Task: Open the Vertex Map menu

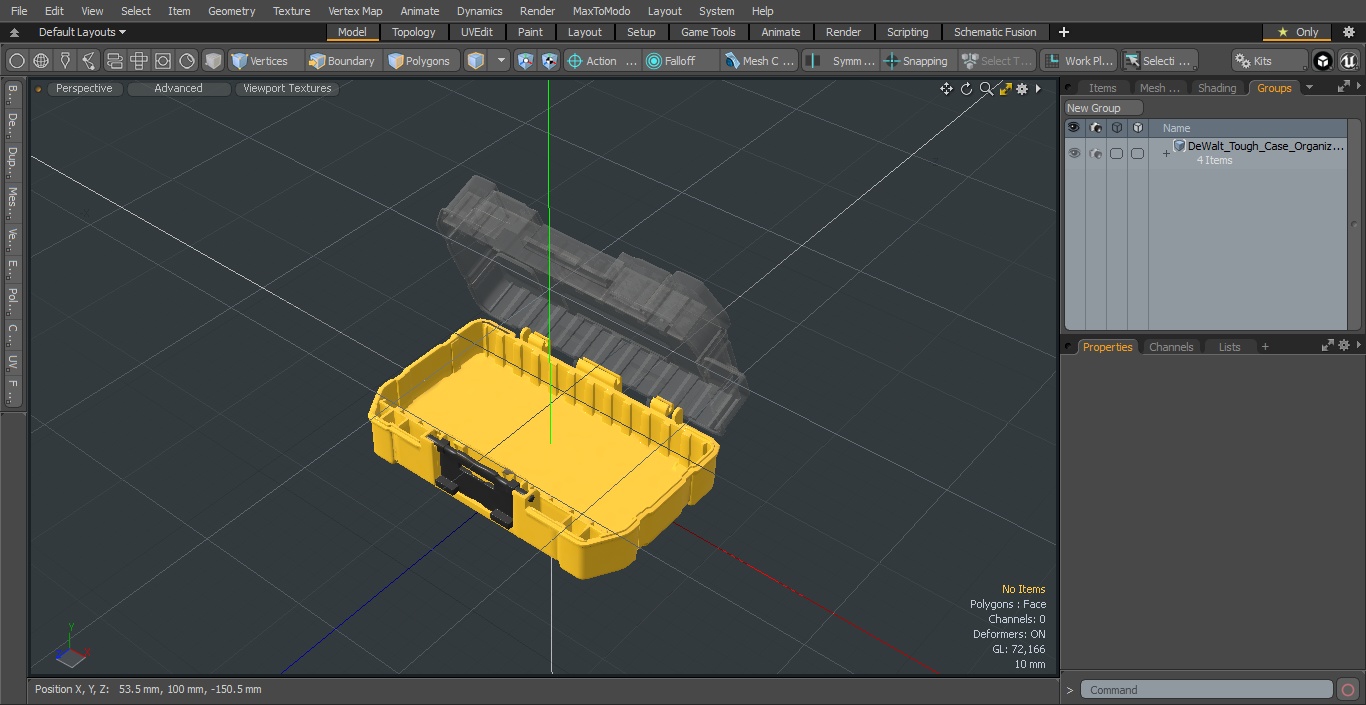Action: [x=355, y=11]
